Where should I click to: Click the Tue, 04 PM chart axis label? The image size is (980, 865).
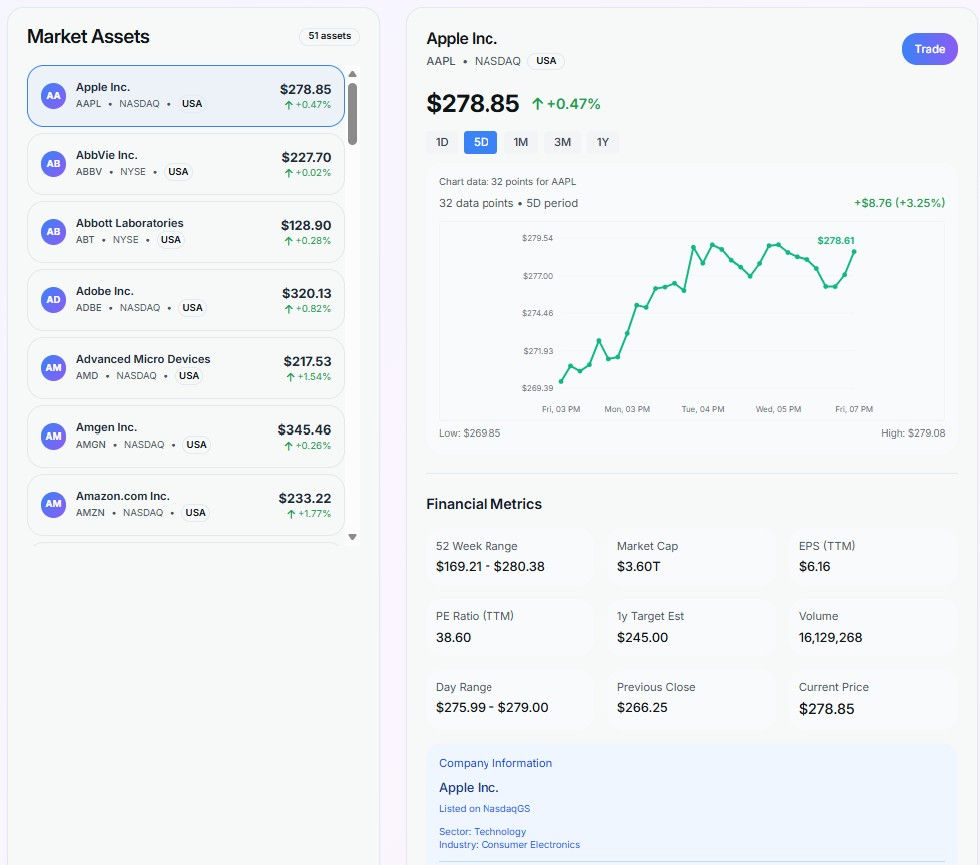click(702, 409)
